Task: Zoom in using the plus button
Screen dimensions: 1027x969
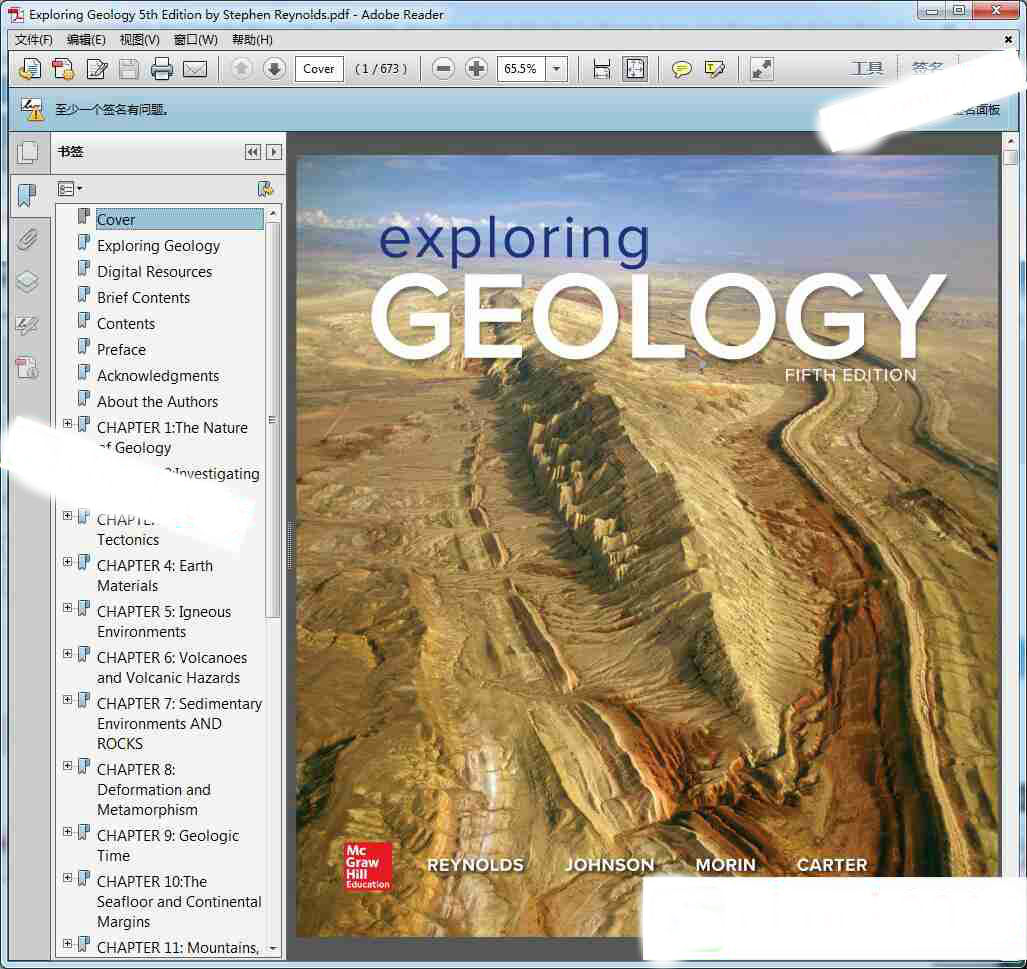Action: coord(476,68)
